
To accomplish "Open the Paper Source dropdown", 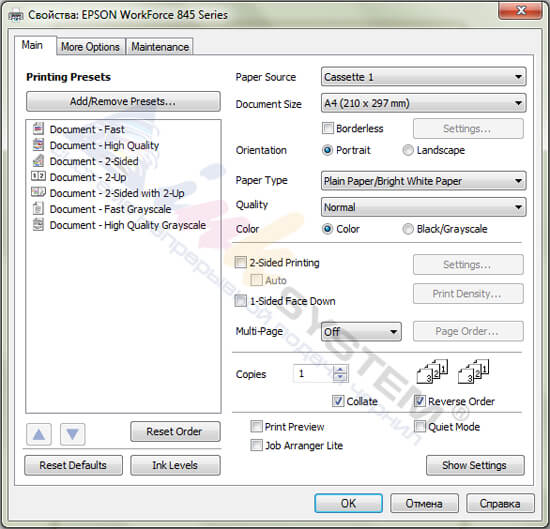I will point(423,77).
